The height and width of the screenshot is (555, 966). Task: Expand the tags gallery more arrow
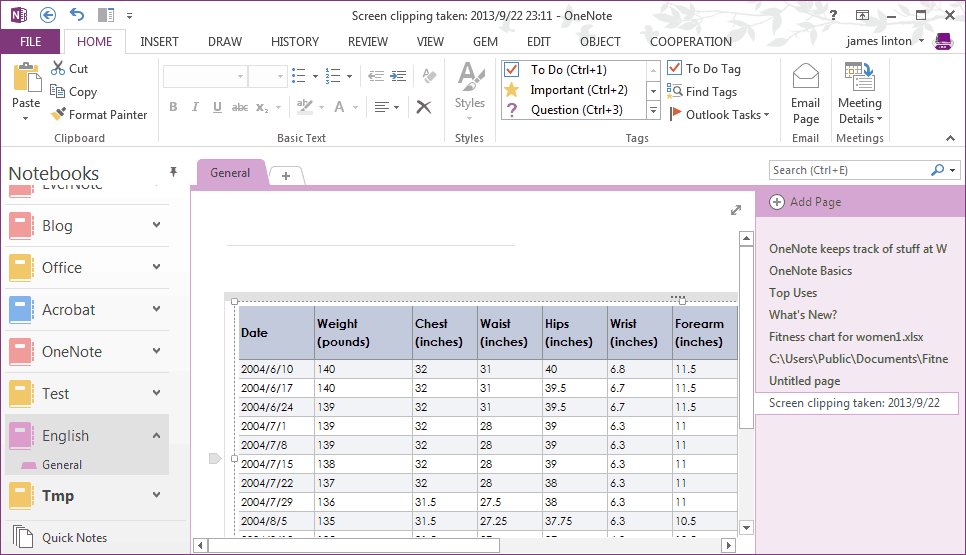click(653, 111)
